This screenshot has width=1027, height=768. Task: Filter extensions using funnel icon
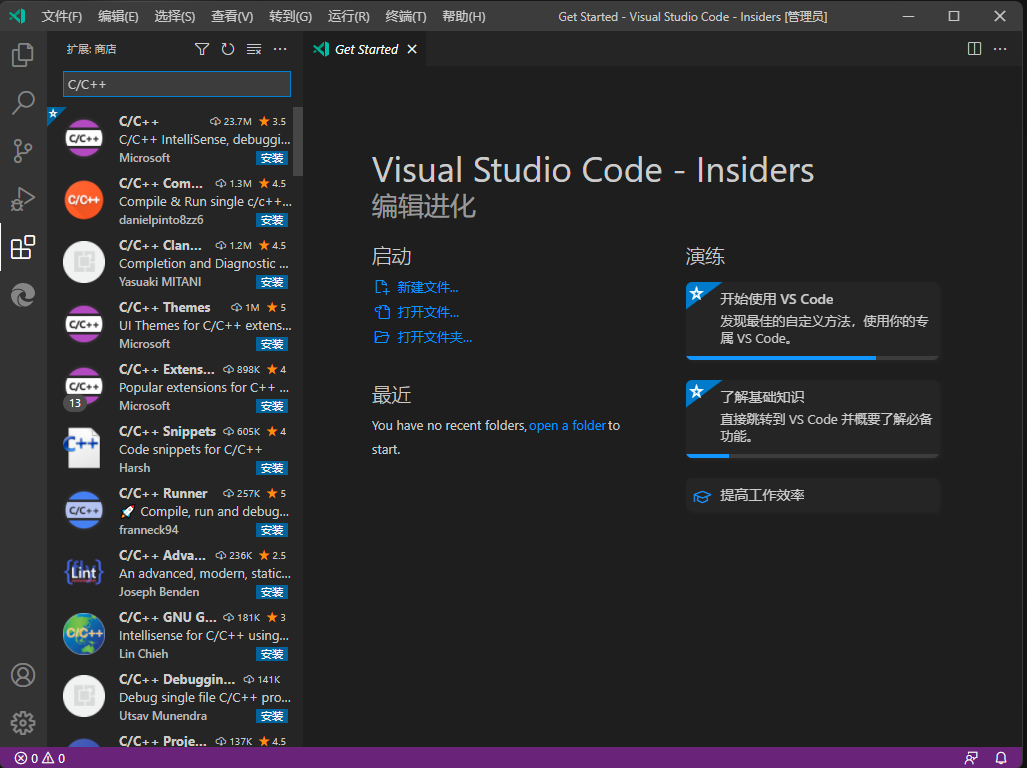(x=202, y=49)
